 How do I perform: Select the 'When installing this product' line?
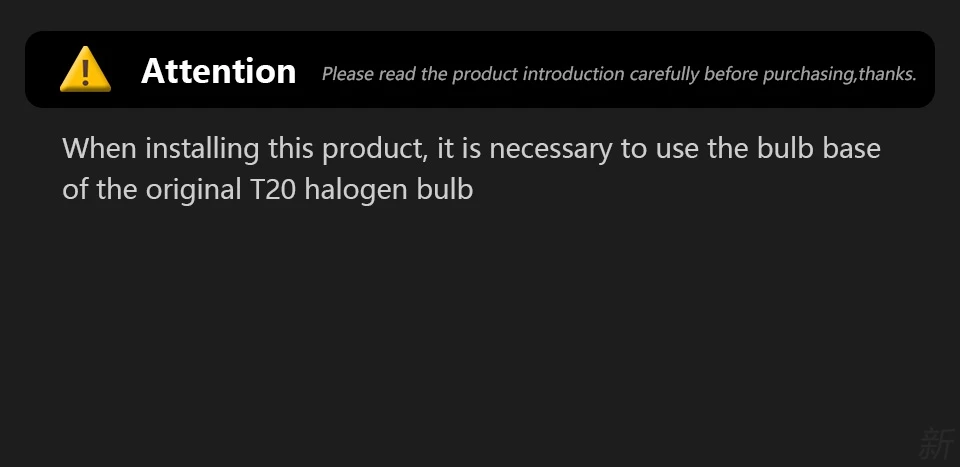pos(471,149)
